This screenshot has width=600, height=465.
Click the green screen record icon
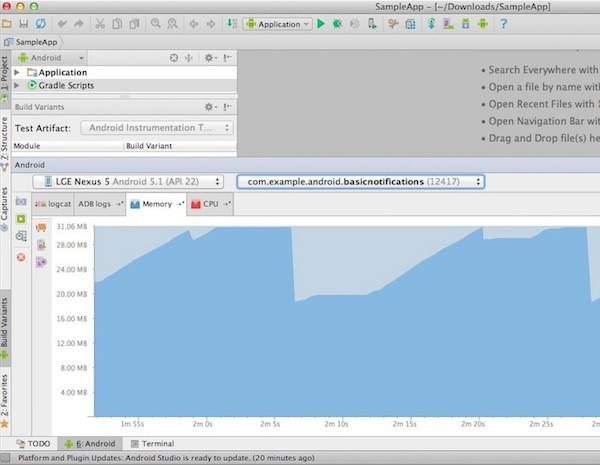[21, 219]
